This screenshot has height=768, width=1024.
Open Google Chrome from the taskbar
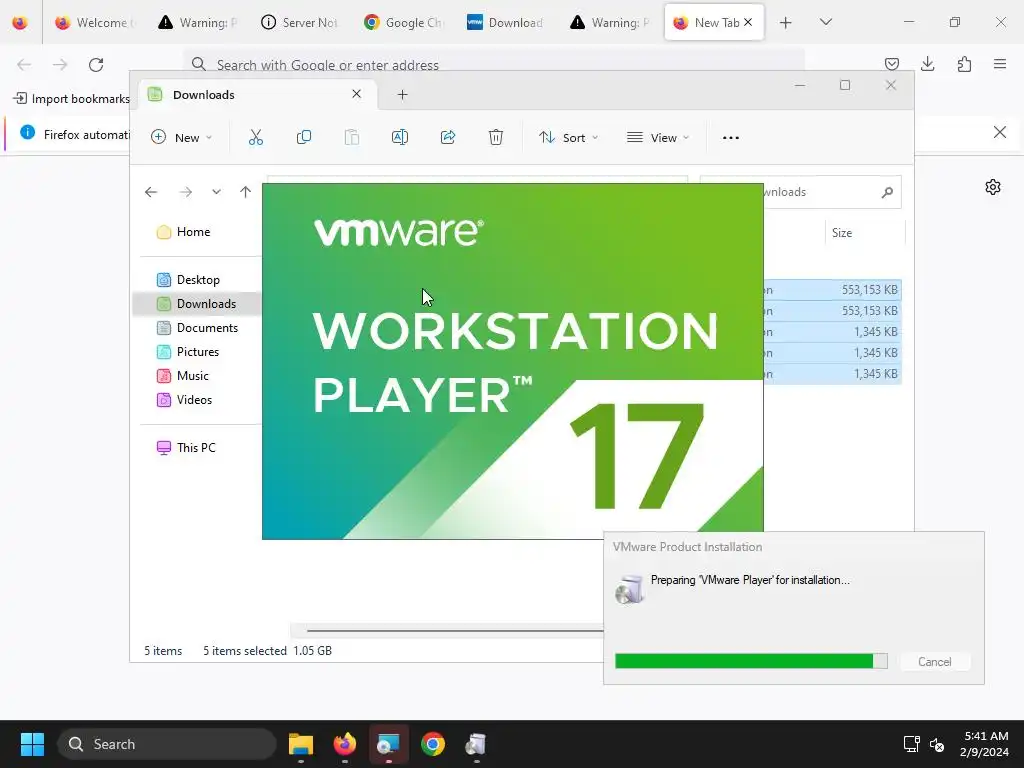432,744
